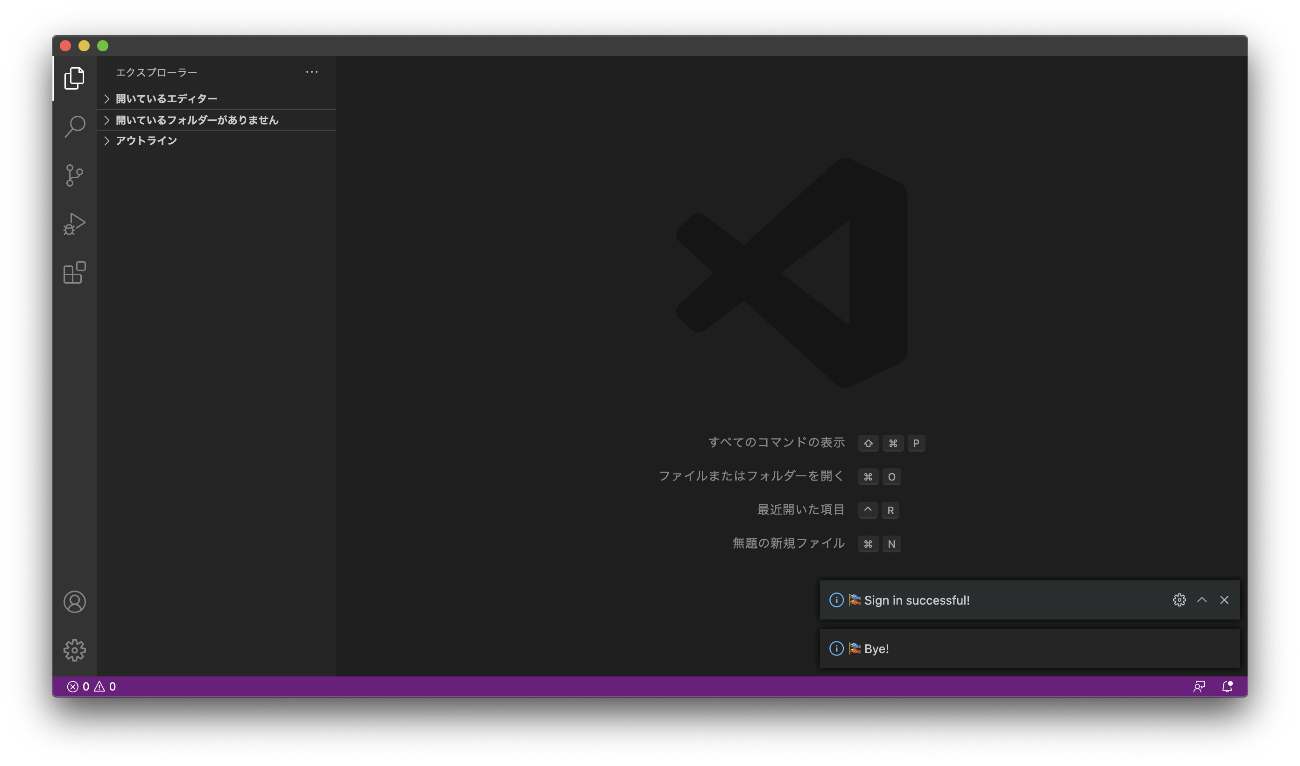Open notifications bell in status bar
Viewport: 1300px width, 766px height.
(1227, 687)
